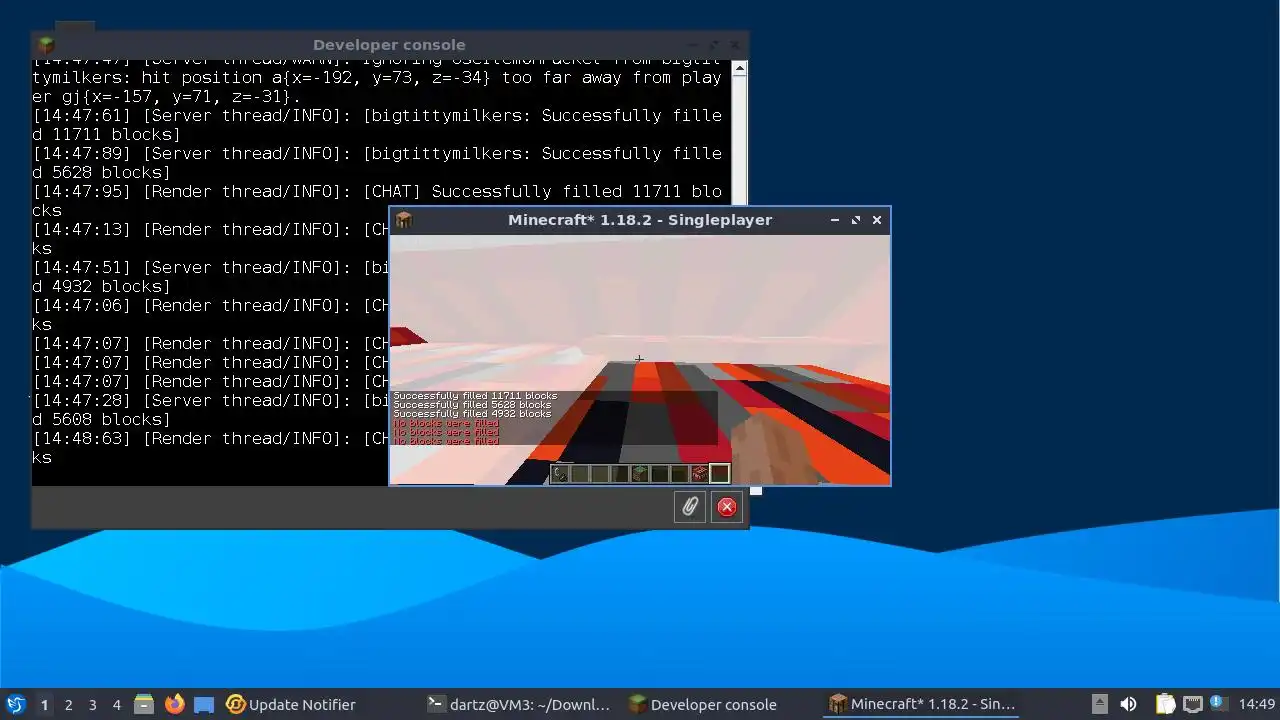Switch to workspace 1 in the taskbar pager
The height and width of the screenshot is (720, 1280).
coord(44,704)
